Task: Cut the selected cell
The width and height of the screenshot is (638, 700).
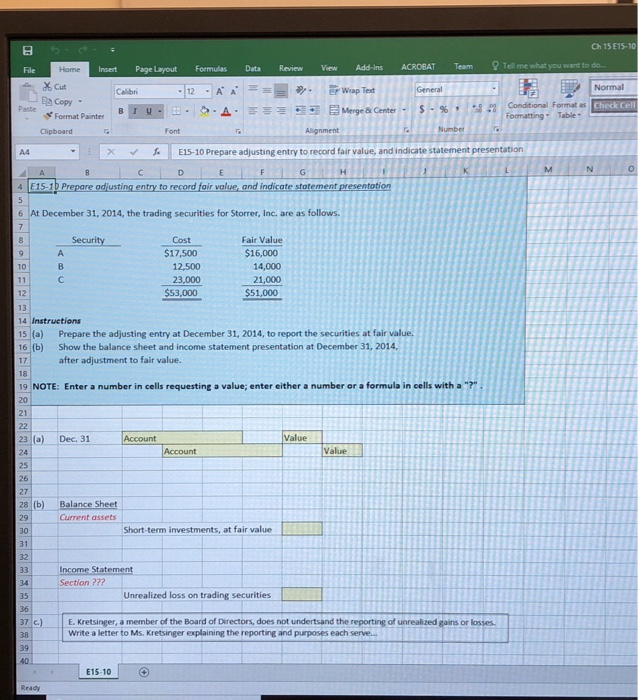Action: 54,87
